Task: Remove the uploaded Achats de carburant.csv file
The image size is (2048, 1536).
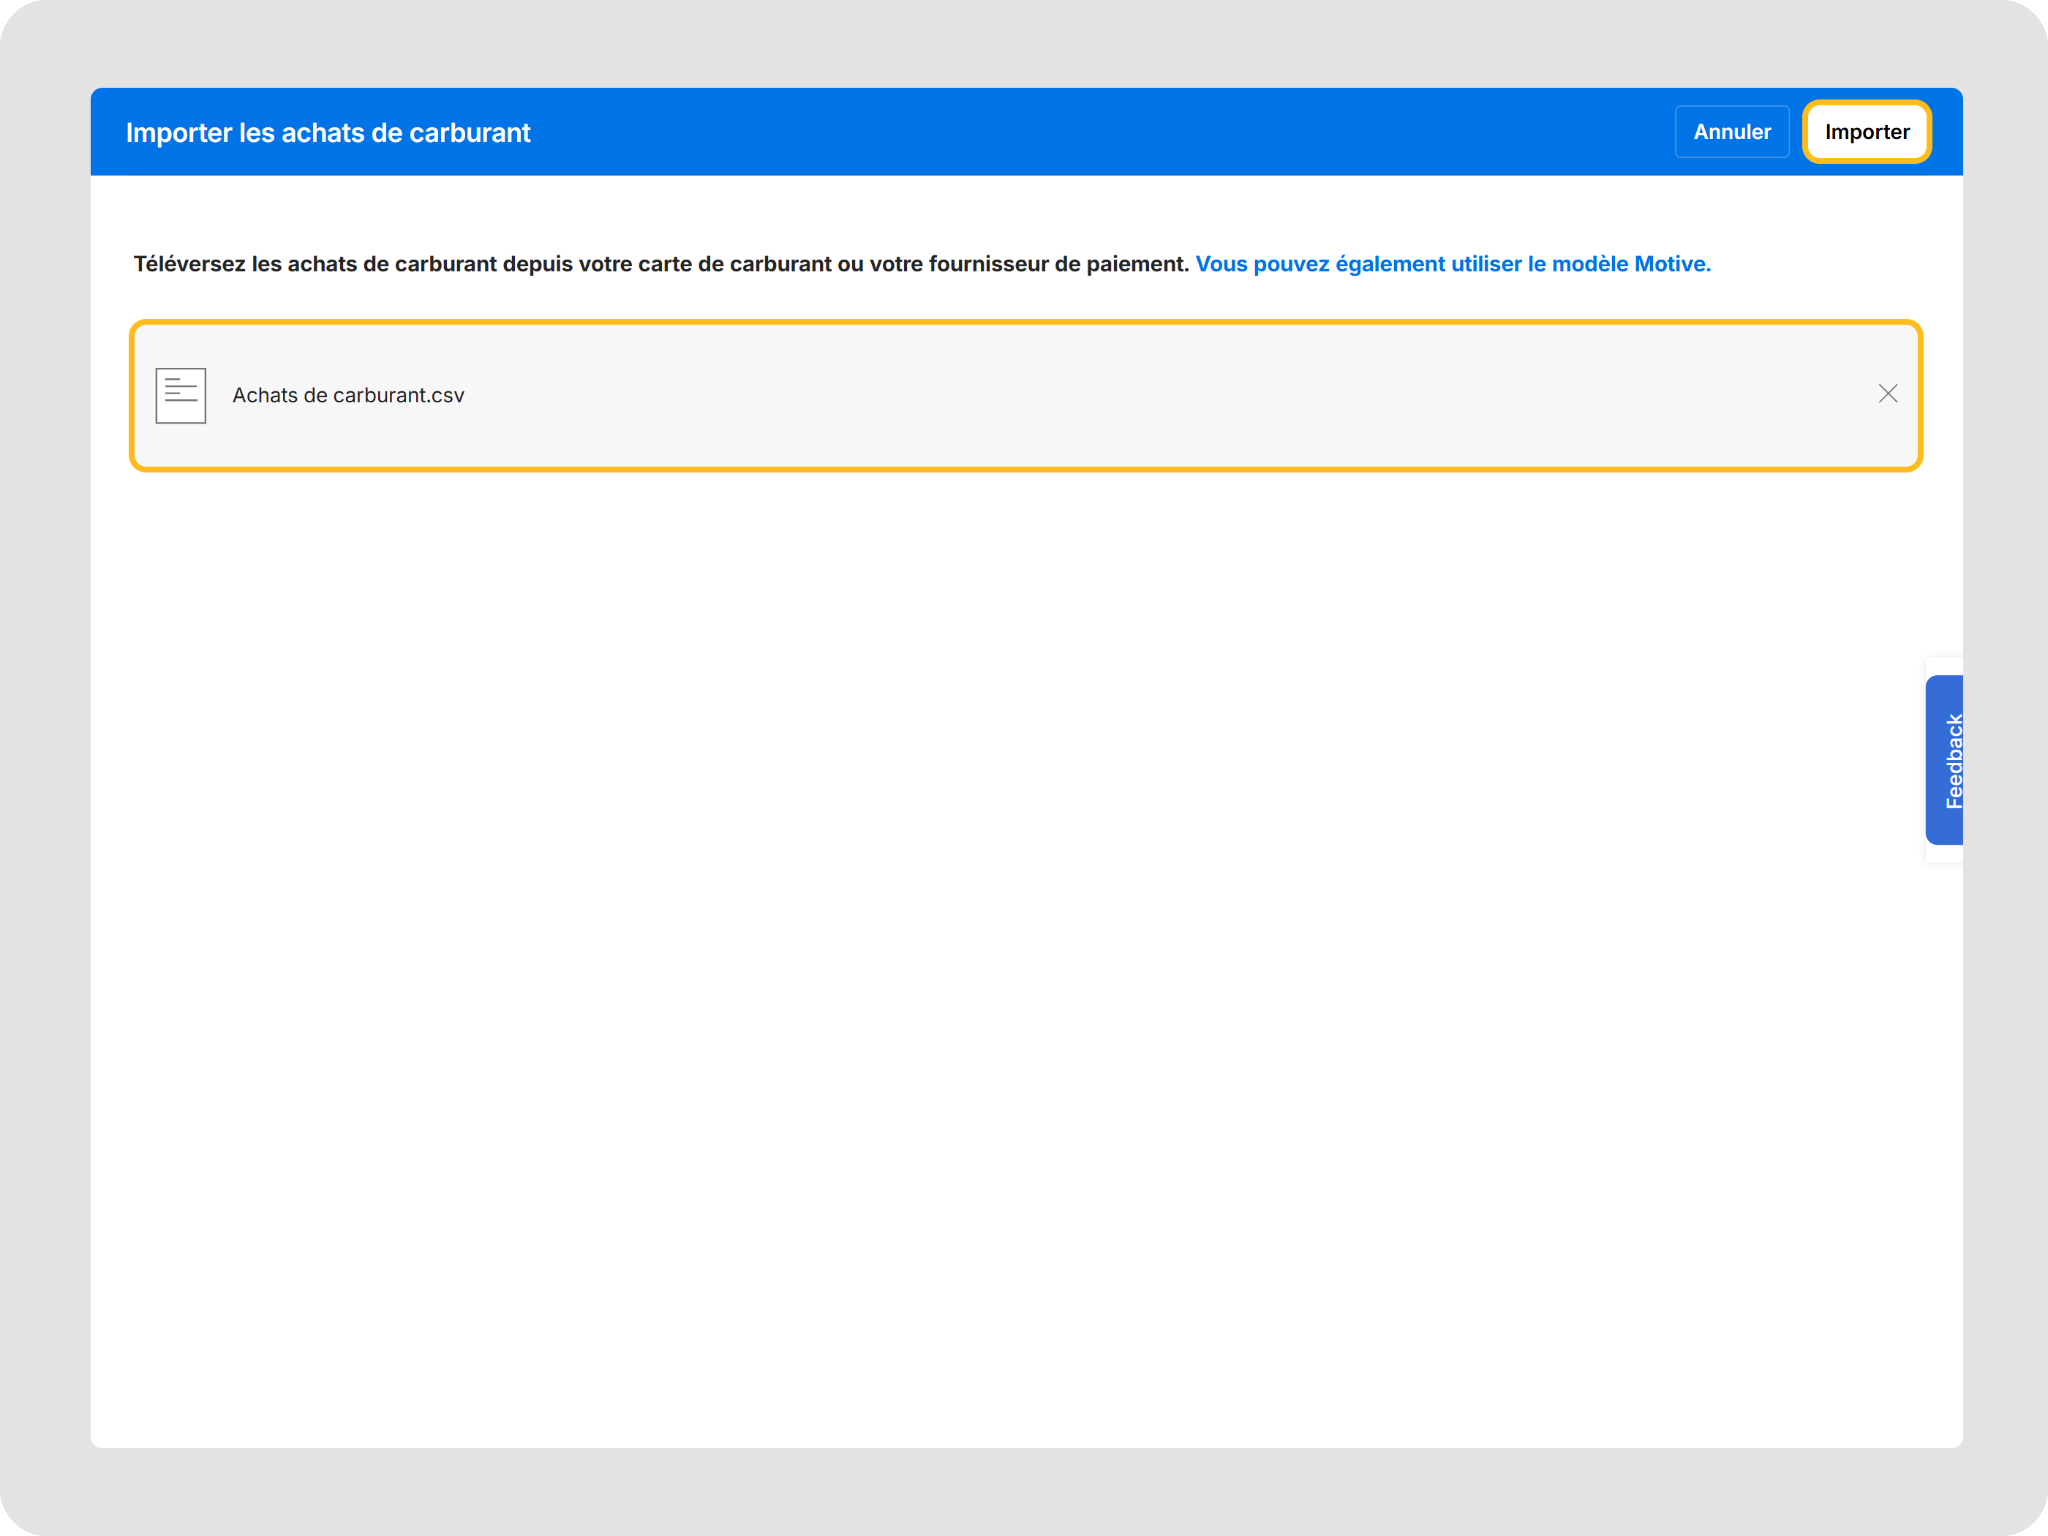Action: point(1887,394)
